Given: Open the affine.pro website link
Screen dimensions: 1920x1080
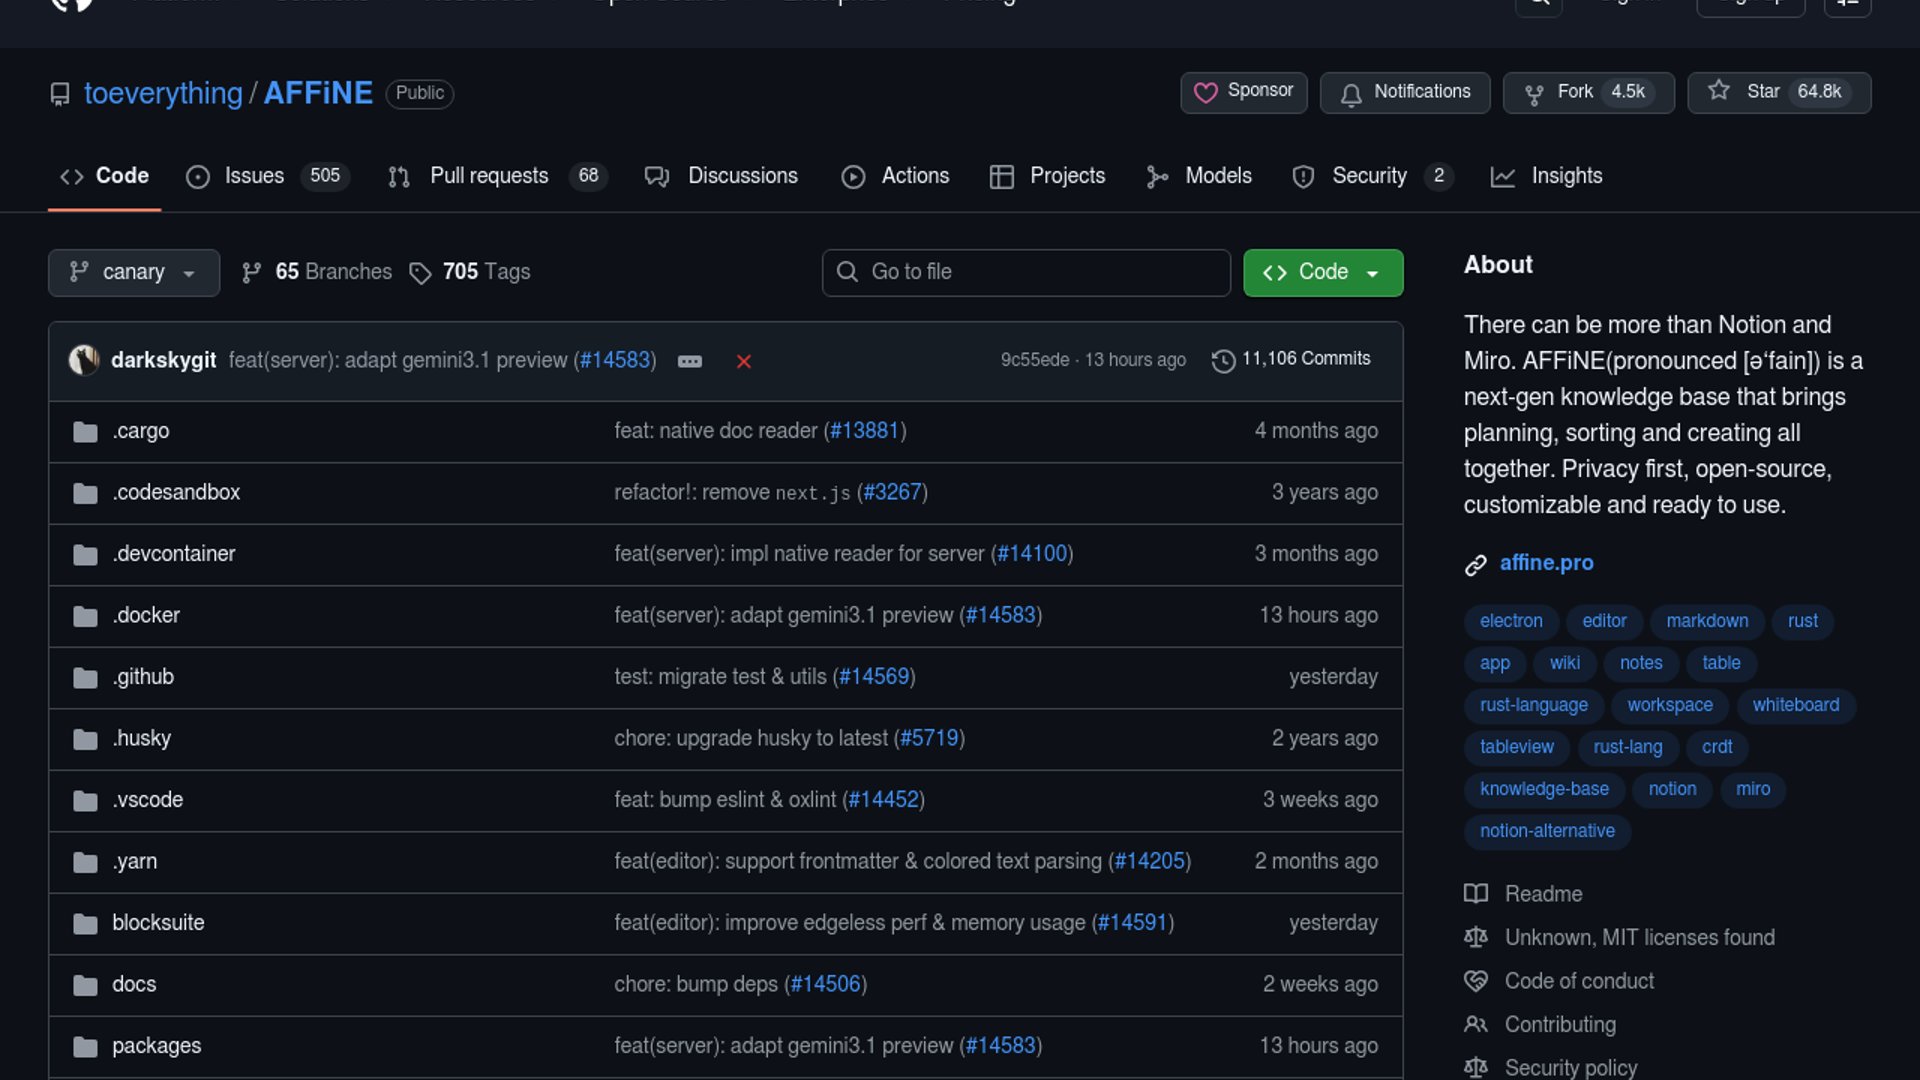Looking at the screenshot, I should click(1546, 563).
